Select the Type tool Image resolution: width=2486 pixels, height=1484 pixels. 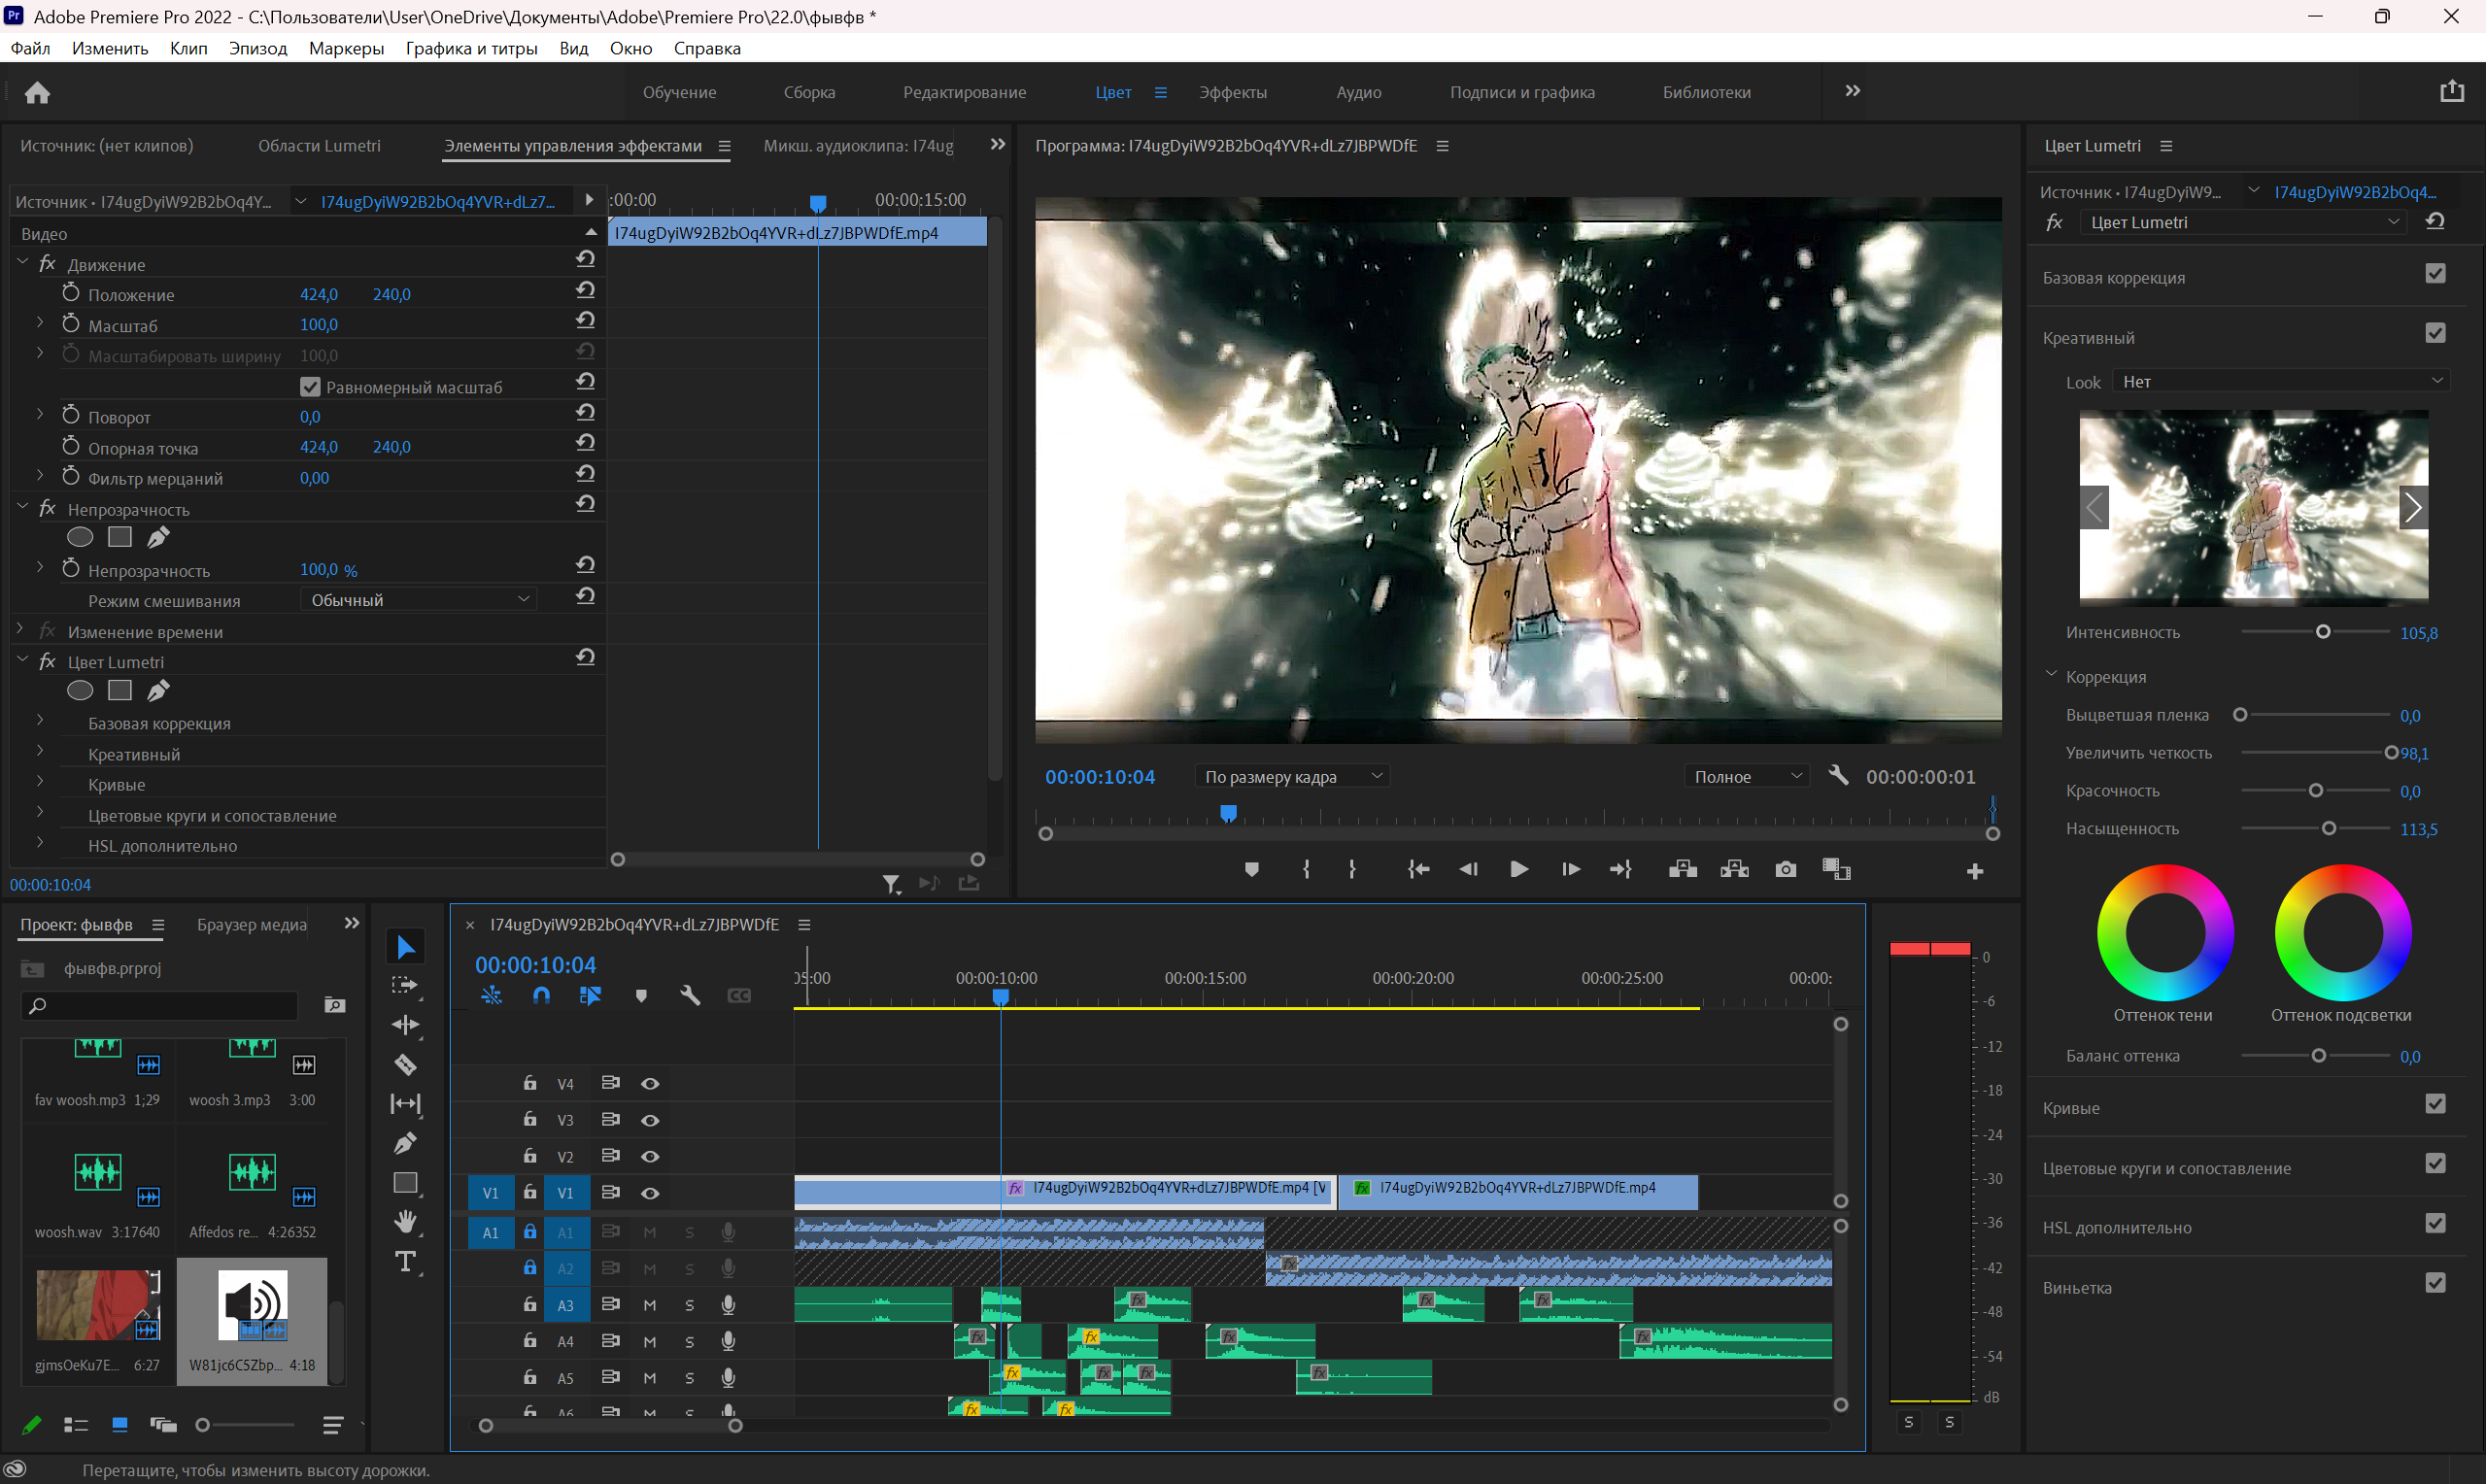click(405, 1261)
